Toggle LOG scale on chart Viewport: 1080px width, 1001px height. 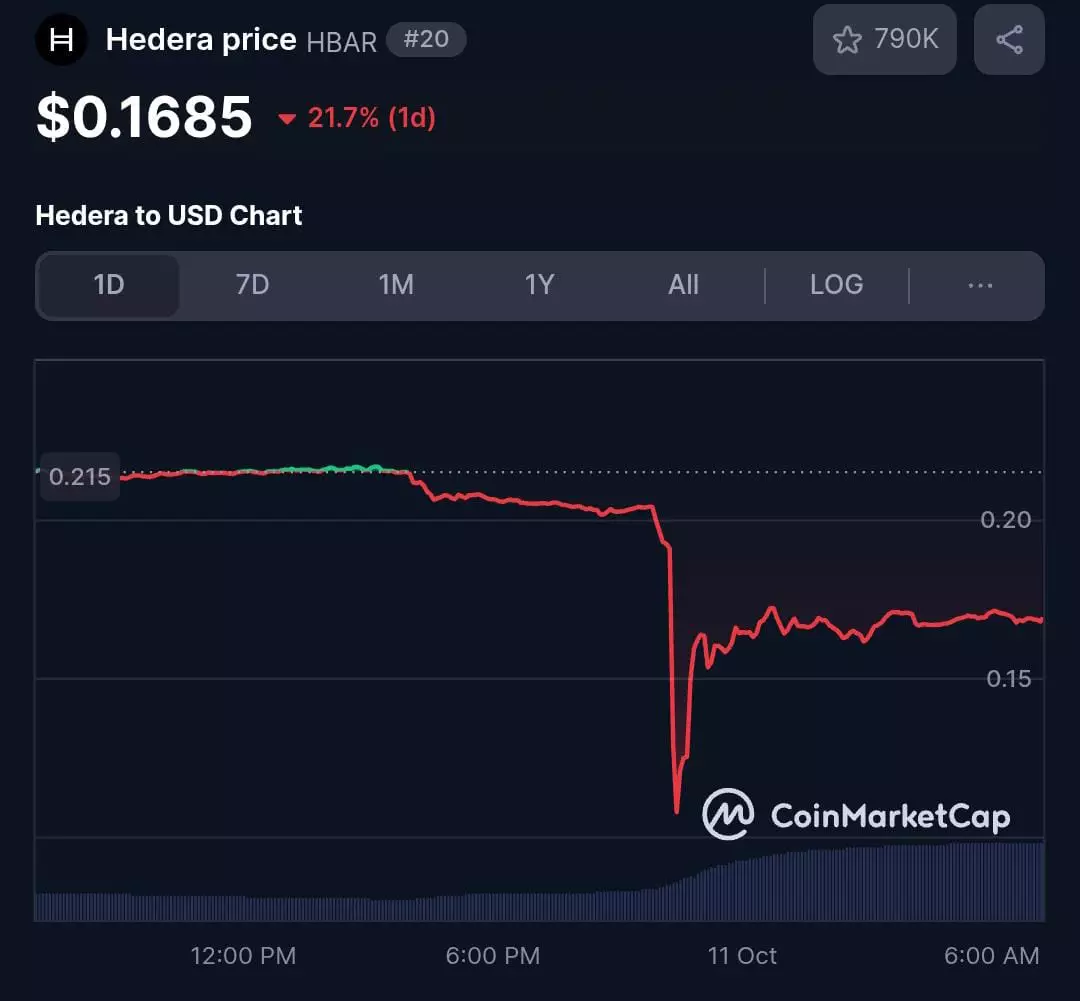click(x=836, y=285)
